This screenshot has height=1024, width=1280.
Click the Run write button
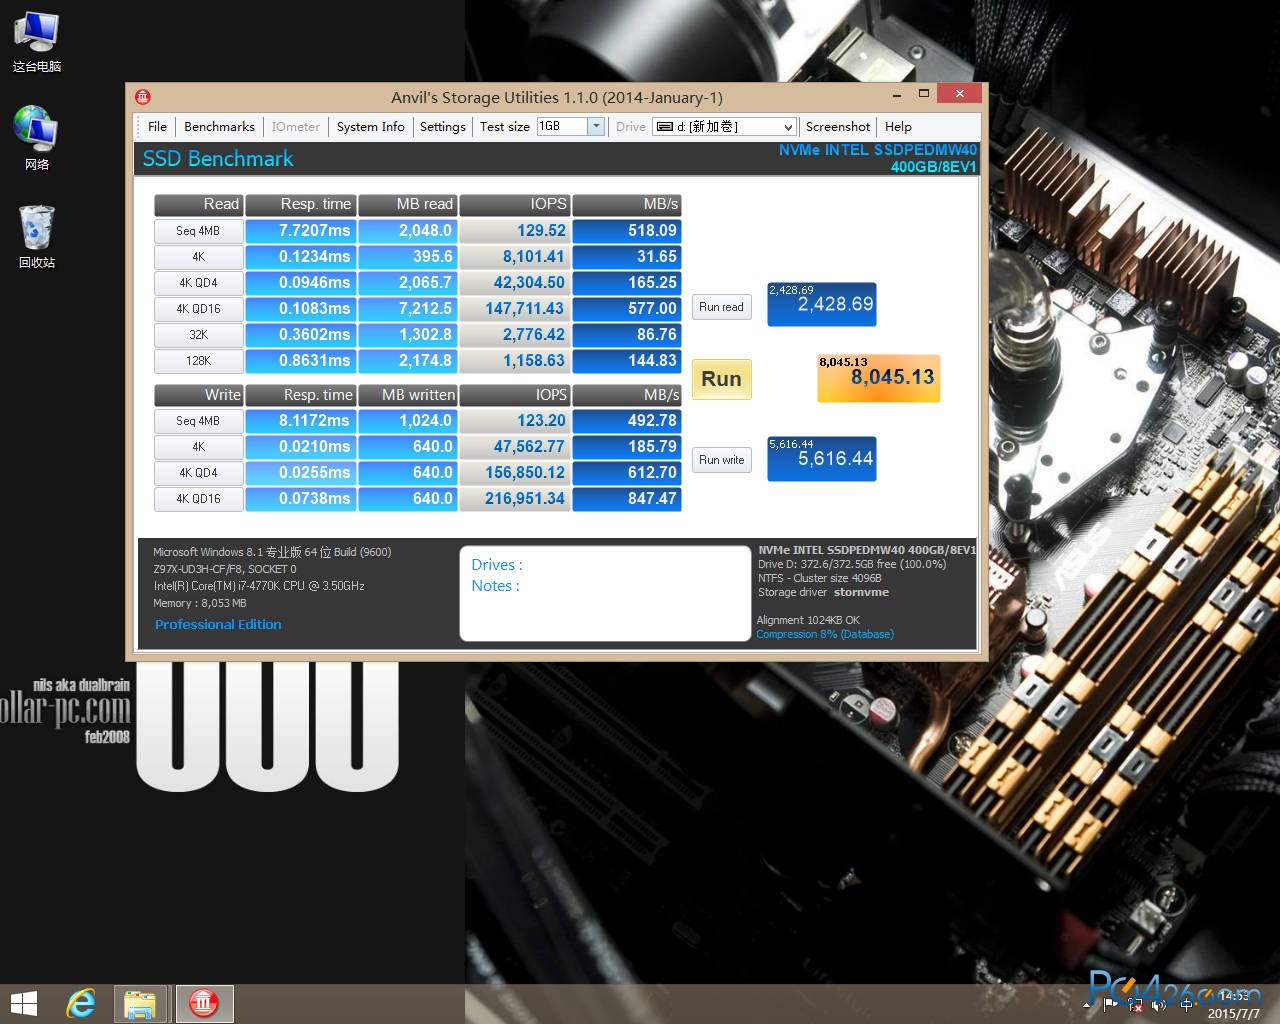[x=721, y=460]
